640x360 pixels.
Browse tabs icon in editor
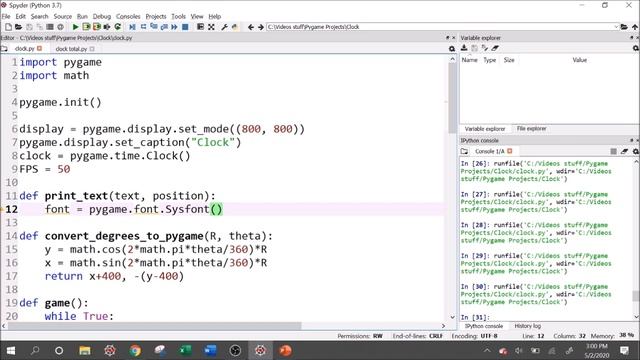click(x=4, y=49)
